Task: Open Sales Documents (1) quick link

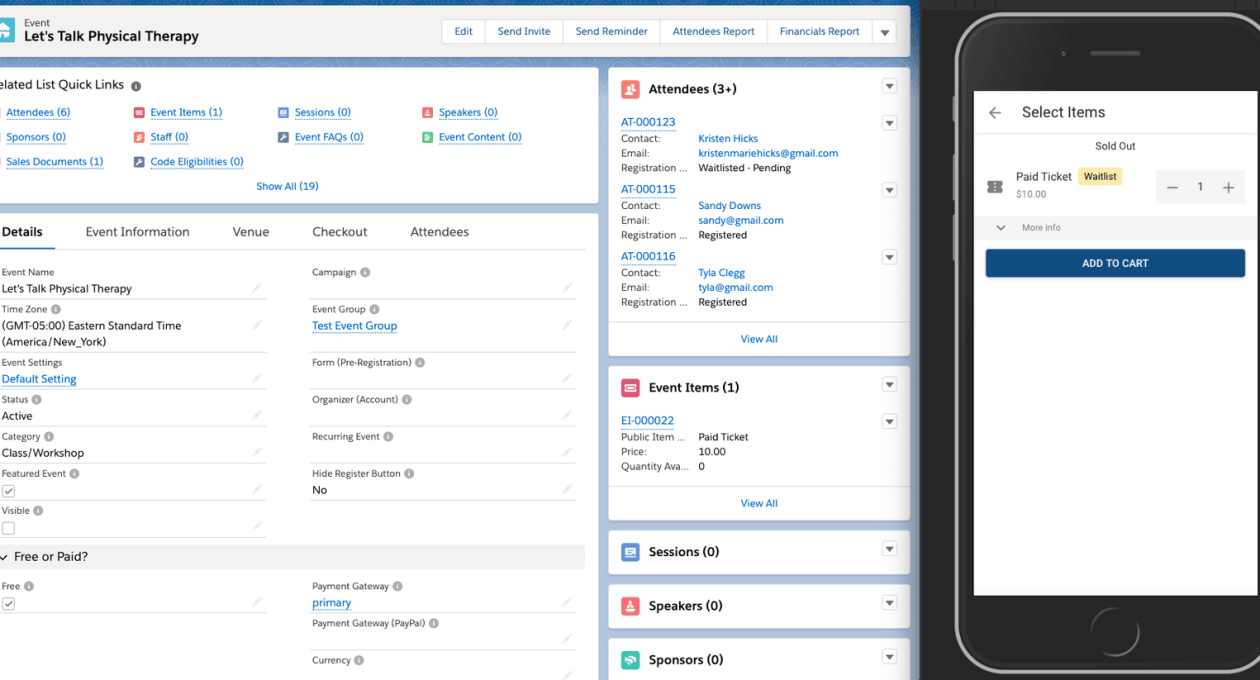Action: (x=54, y=162)
